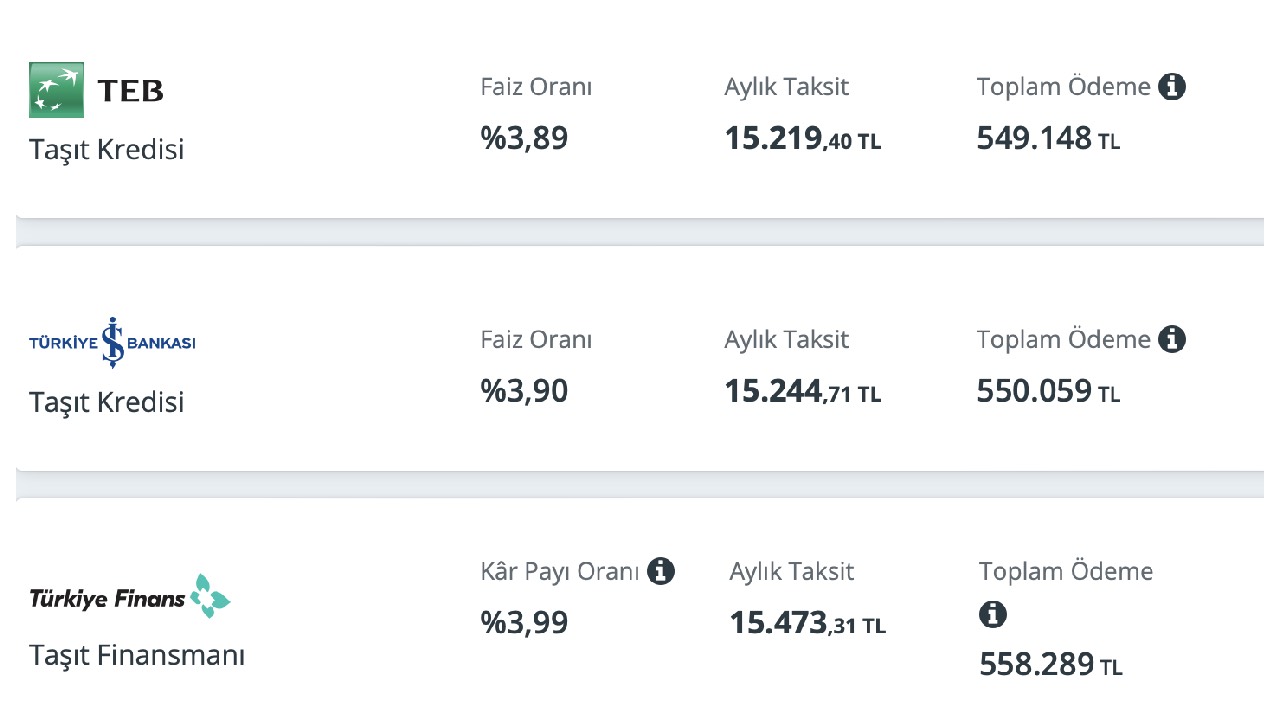The width and height of the screenshot is (1280, 720).
Task: Select İş Bankası Taşıt Kredisi title
Action: 107,403
